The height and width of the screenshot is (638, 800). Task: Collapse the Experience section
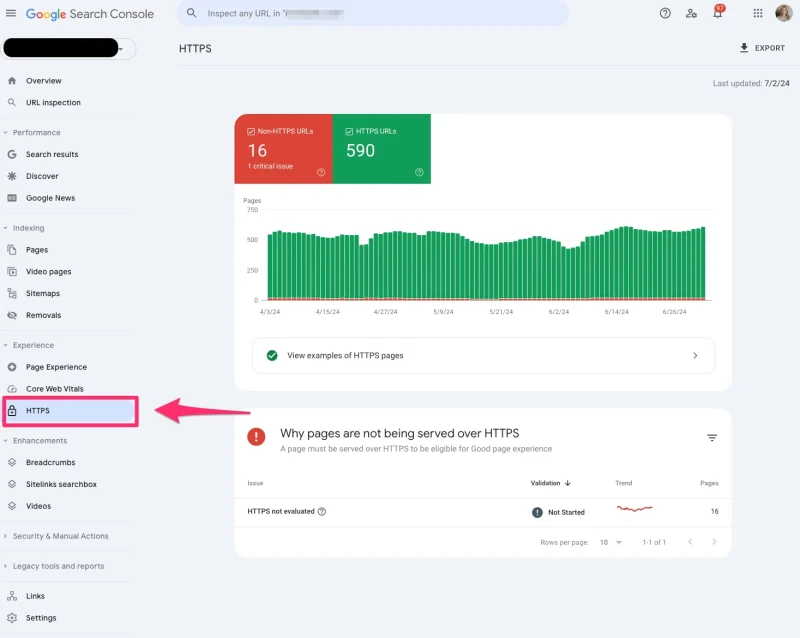click(x=6, y=346)
